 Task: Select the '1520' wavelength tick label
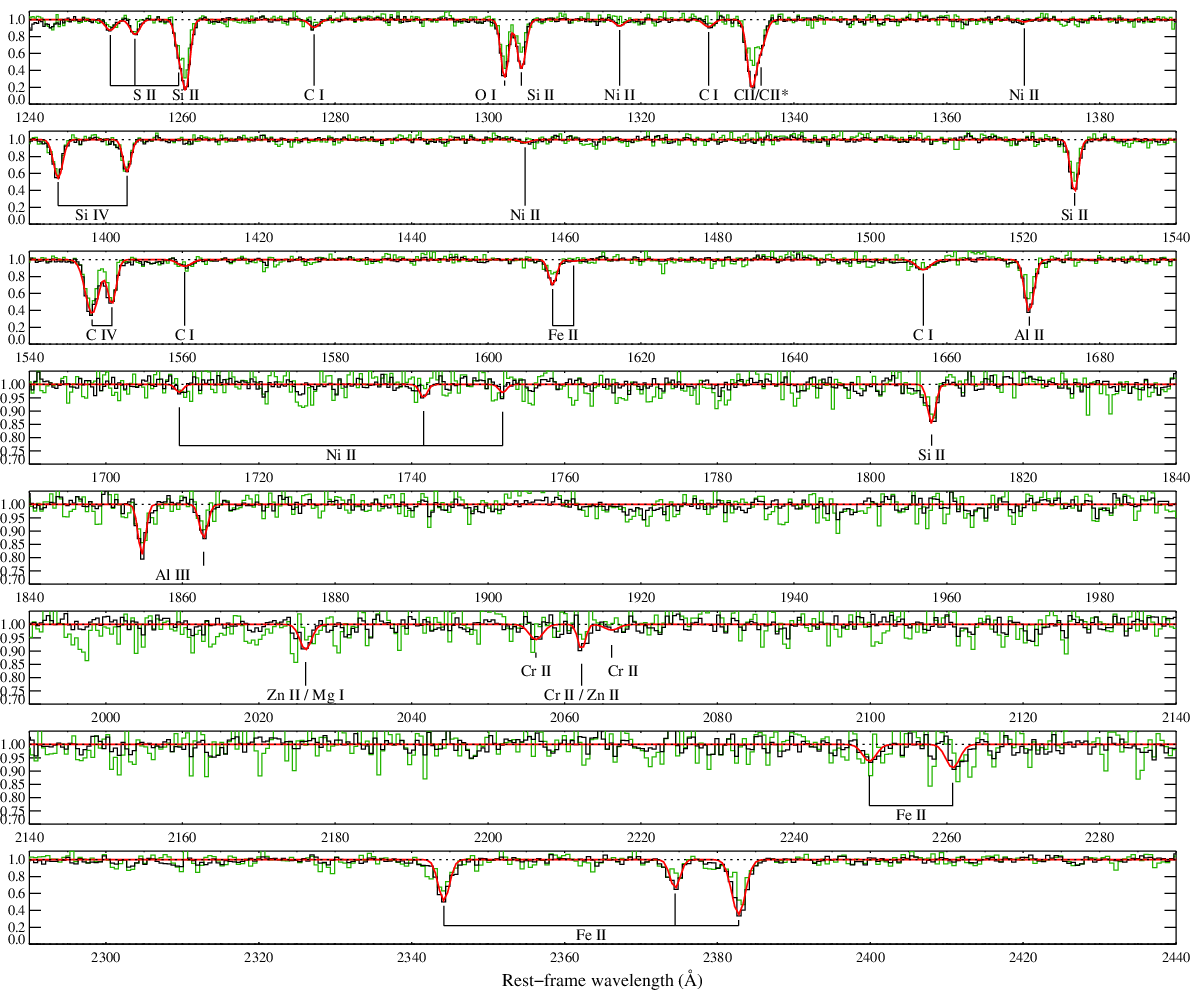point(1023,238)
